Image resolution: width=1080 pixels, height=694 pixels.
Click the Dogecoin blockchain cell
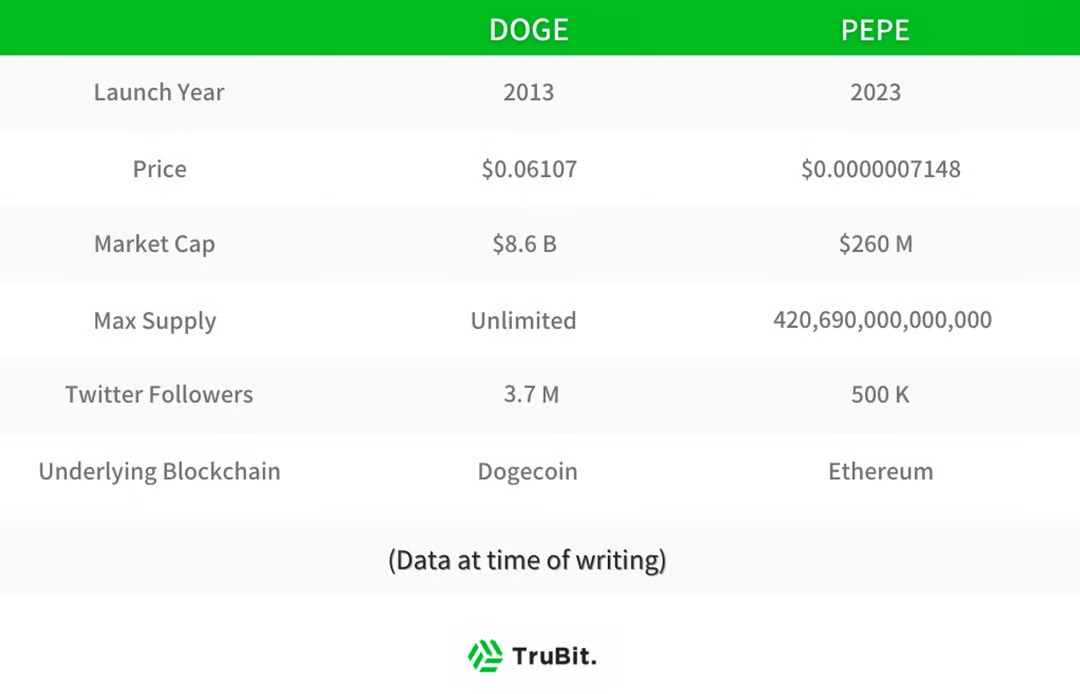tap(528, 472)
